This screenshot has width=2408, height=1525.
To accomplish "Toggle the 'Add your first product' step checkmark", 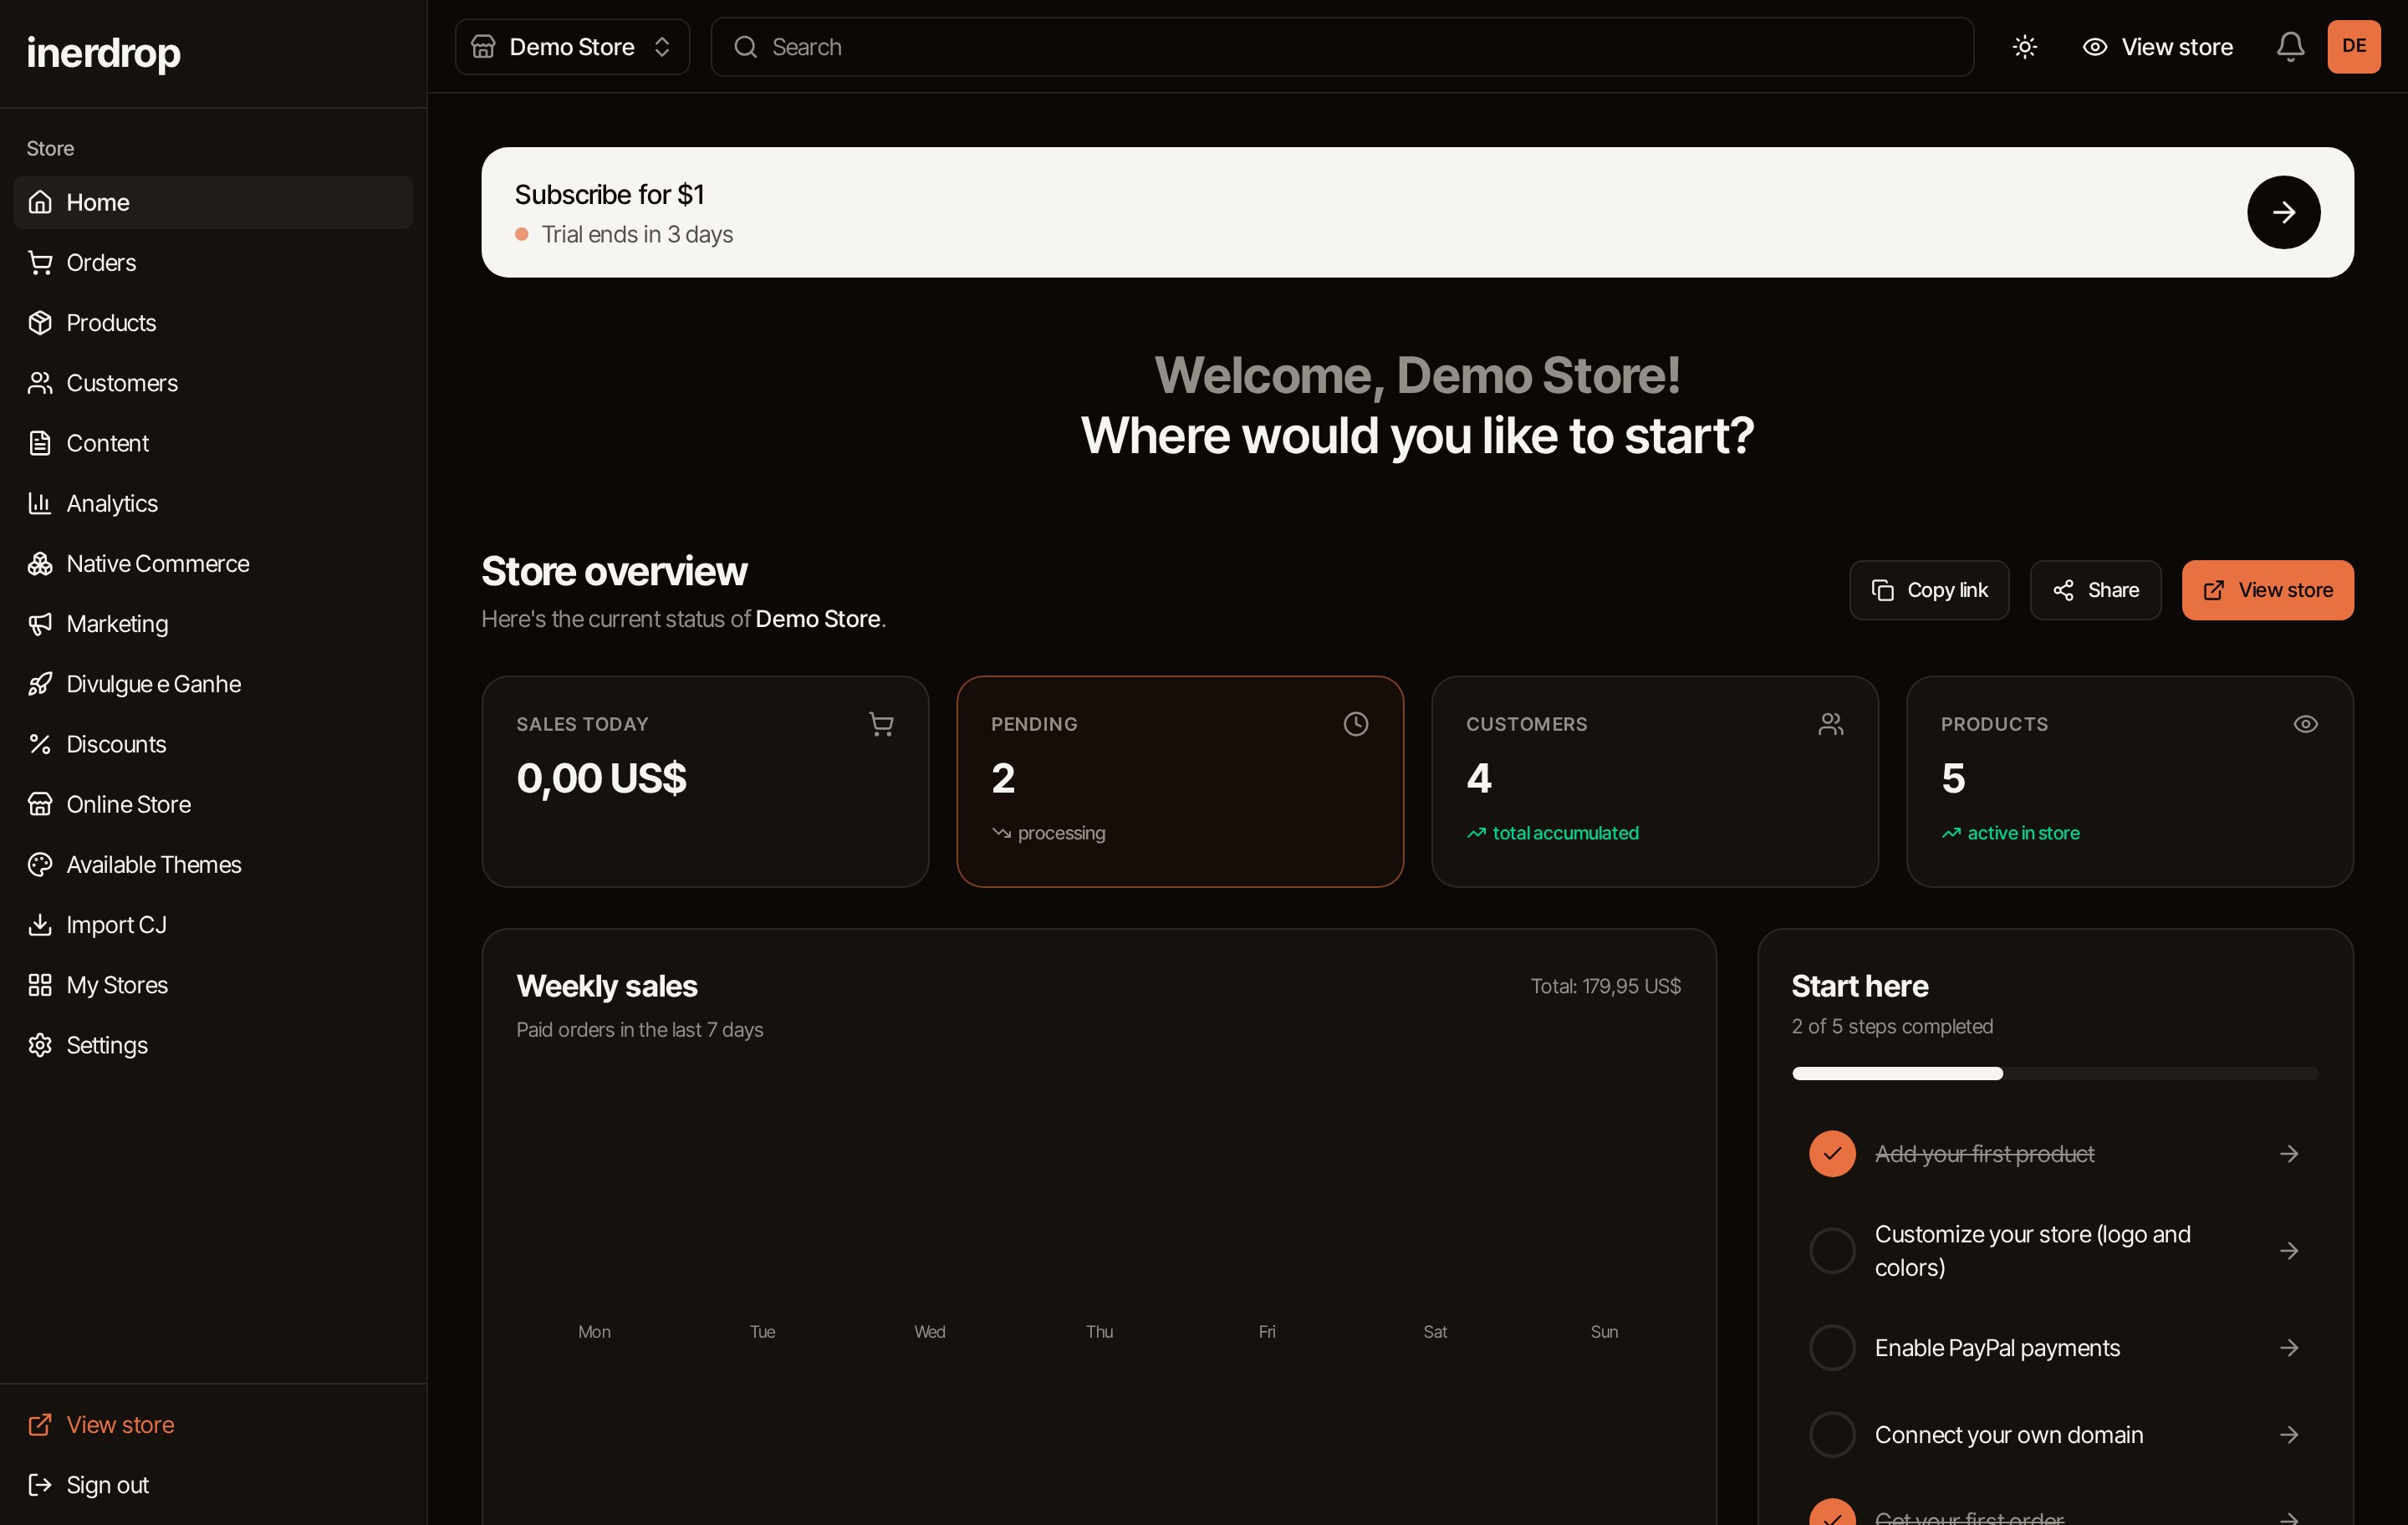I will click(x=1832, y=1154).
